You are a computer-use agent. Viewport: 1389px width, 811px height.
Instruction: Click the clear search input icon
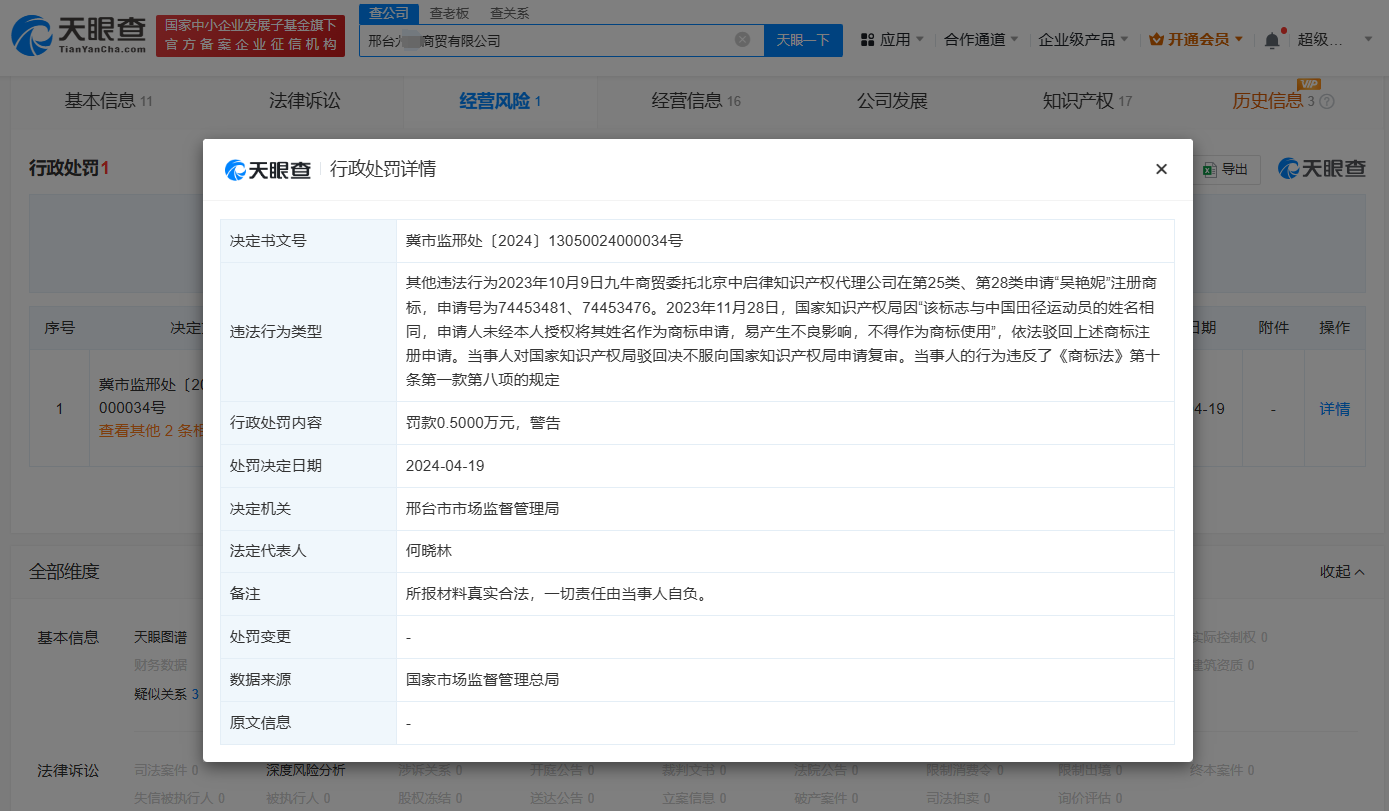click(x=741, y=39)
